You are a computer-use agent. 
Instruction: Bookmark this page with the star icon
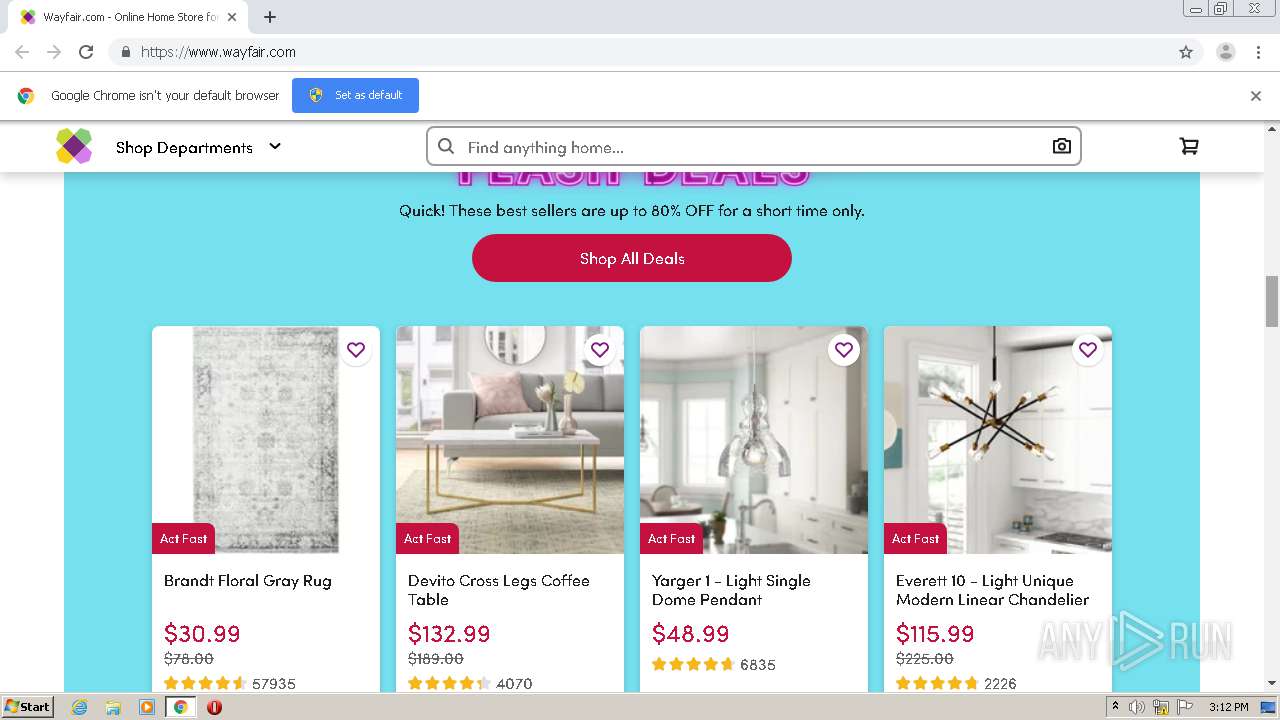[1186, 52]
